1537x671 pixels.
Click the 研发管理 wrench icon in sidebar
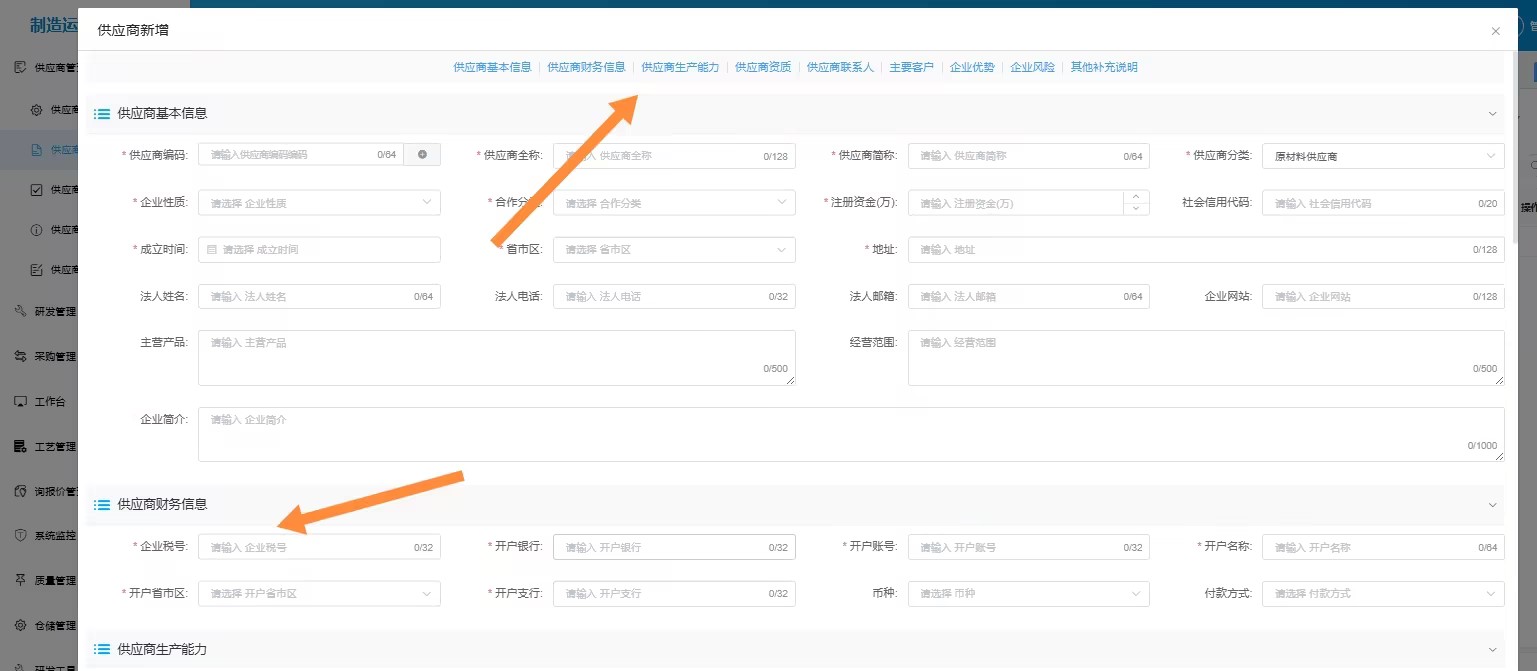click(20, 311)
